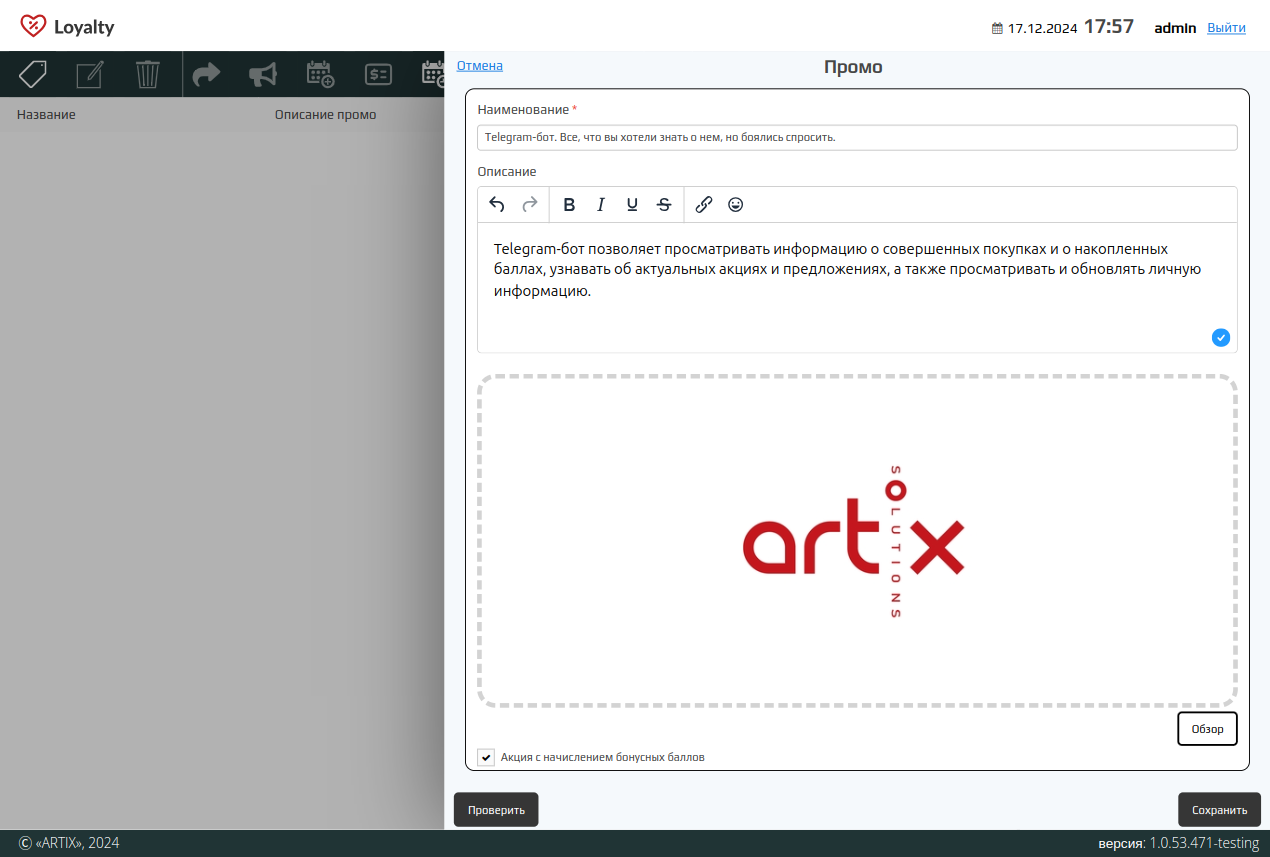The image size is (1270, 857).
Task: Click the Наименование input field
Action: pyautogui.click(x=857, y=138)
